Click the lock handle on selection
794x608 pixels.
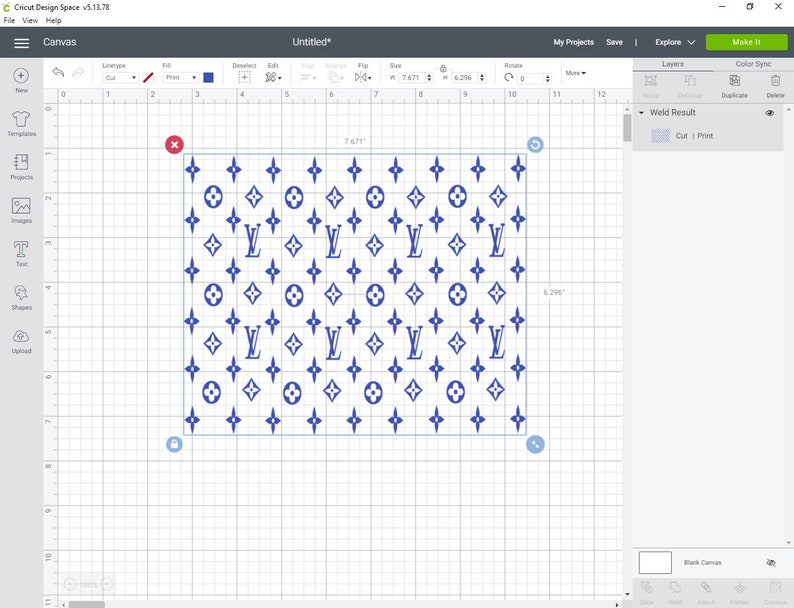coord(174,444)
